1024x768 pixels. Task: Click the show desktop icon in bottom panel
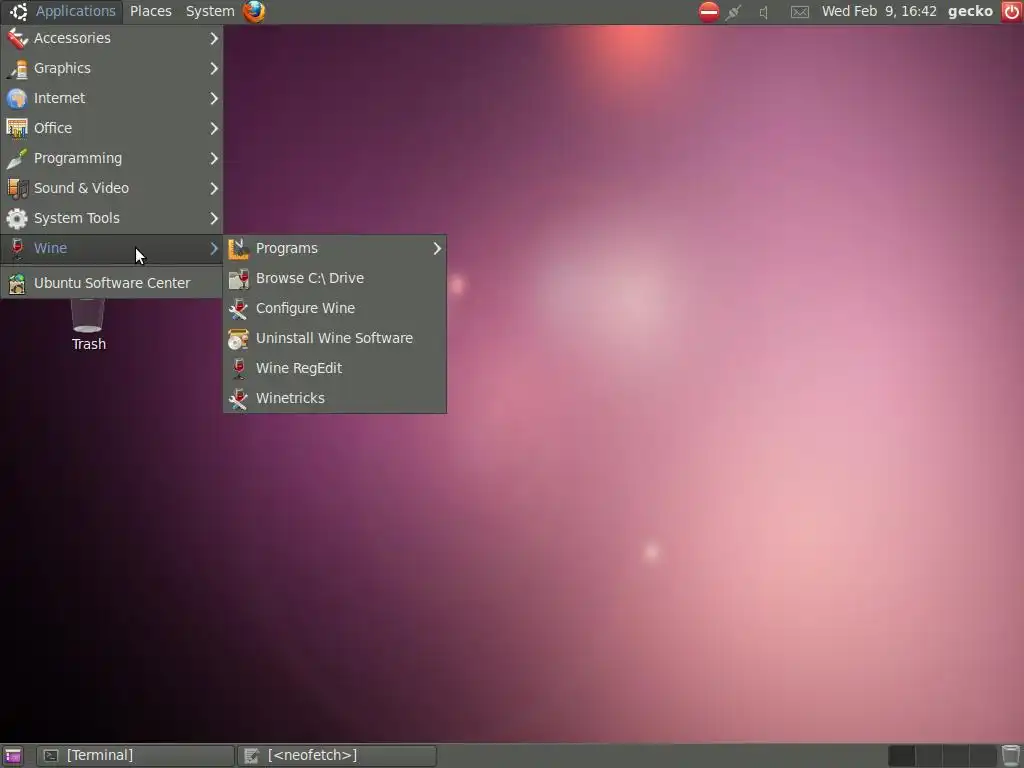click(x=12, y=756)
